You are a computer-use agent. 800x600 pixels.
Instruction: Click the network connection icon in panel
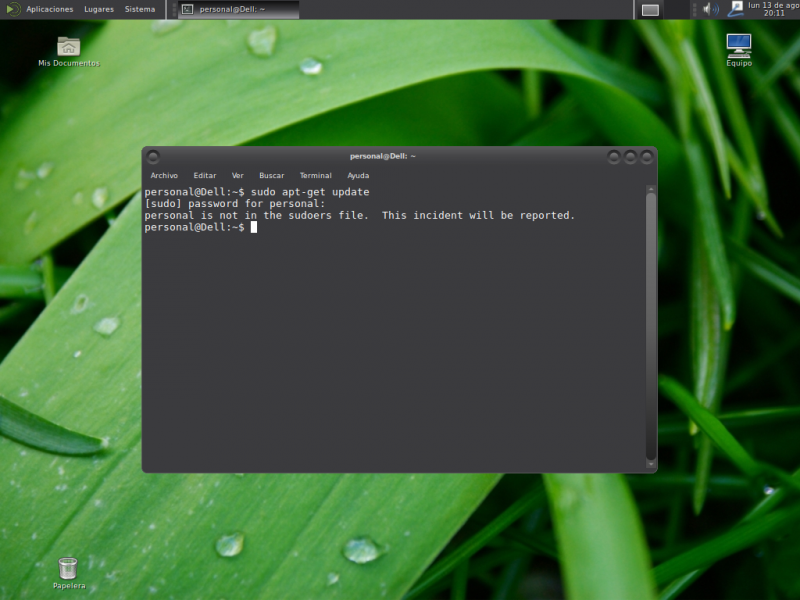(737, 9)
